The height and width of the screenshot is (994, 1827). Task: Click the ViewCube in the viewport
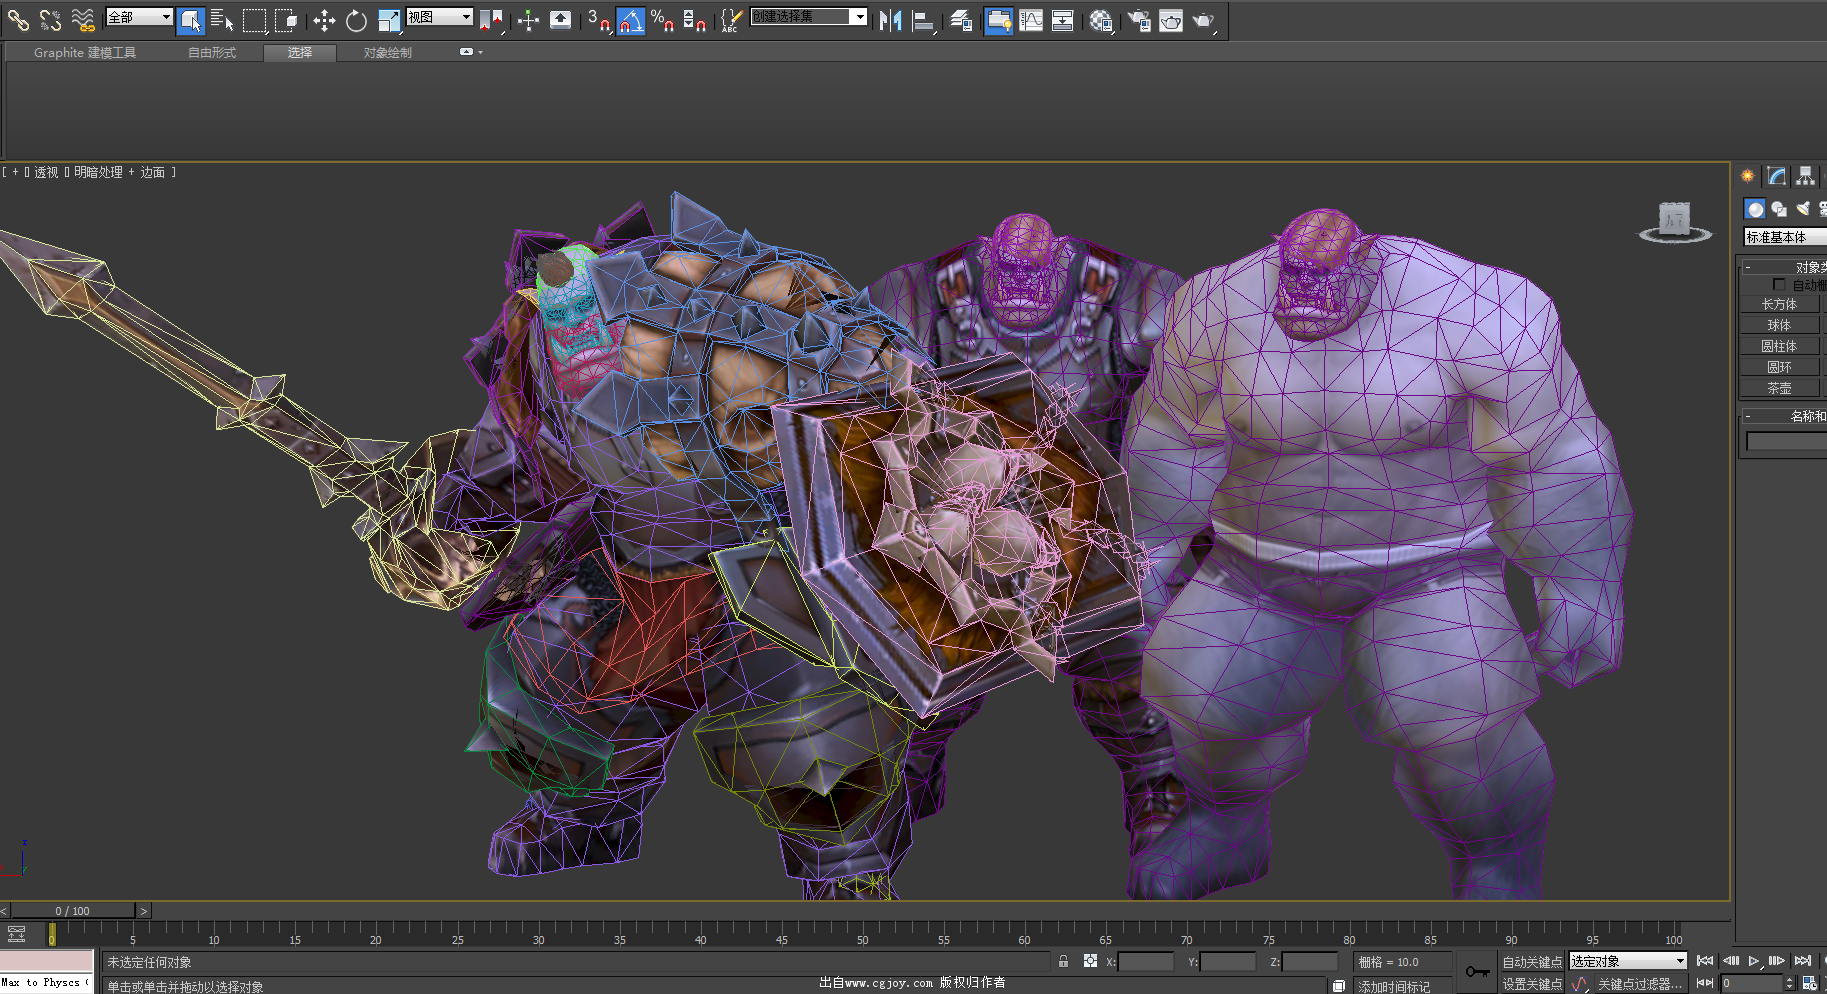[1674, 221]
